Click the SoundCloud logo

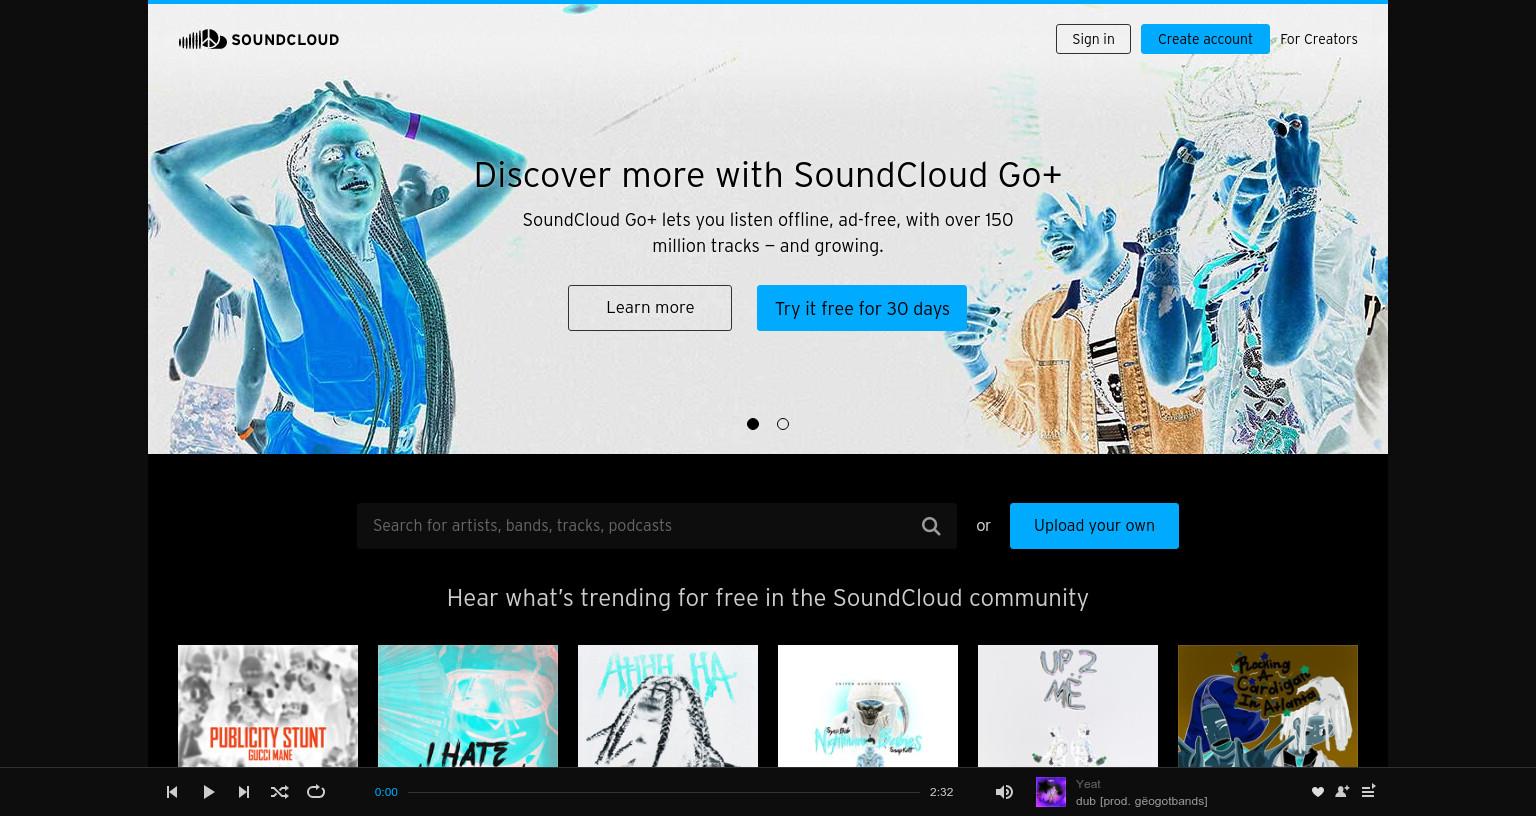258,39
